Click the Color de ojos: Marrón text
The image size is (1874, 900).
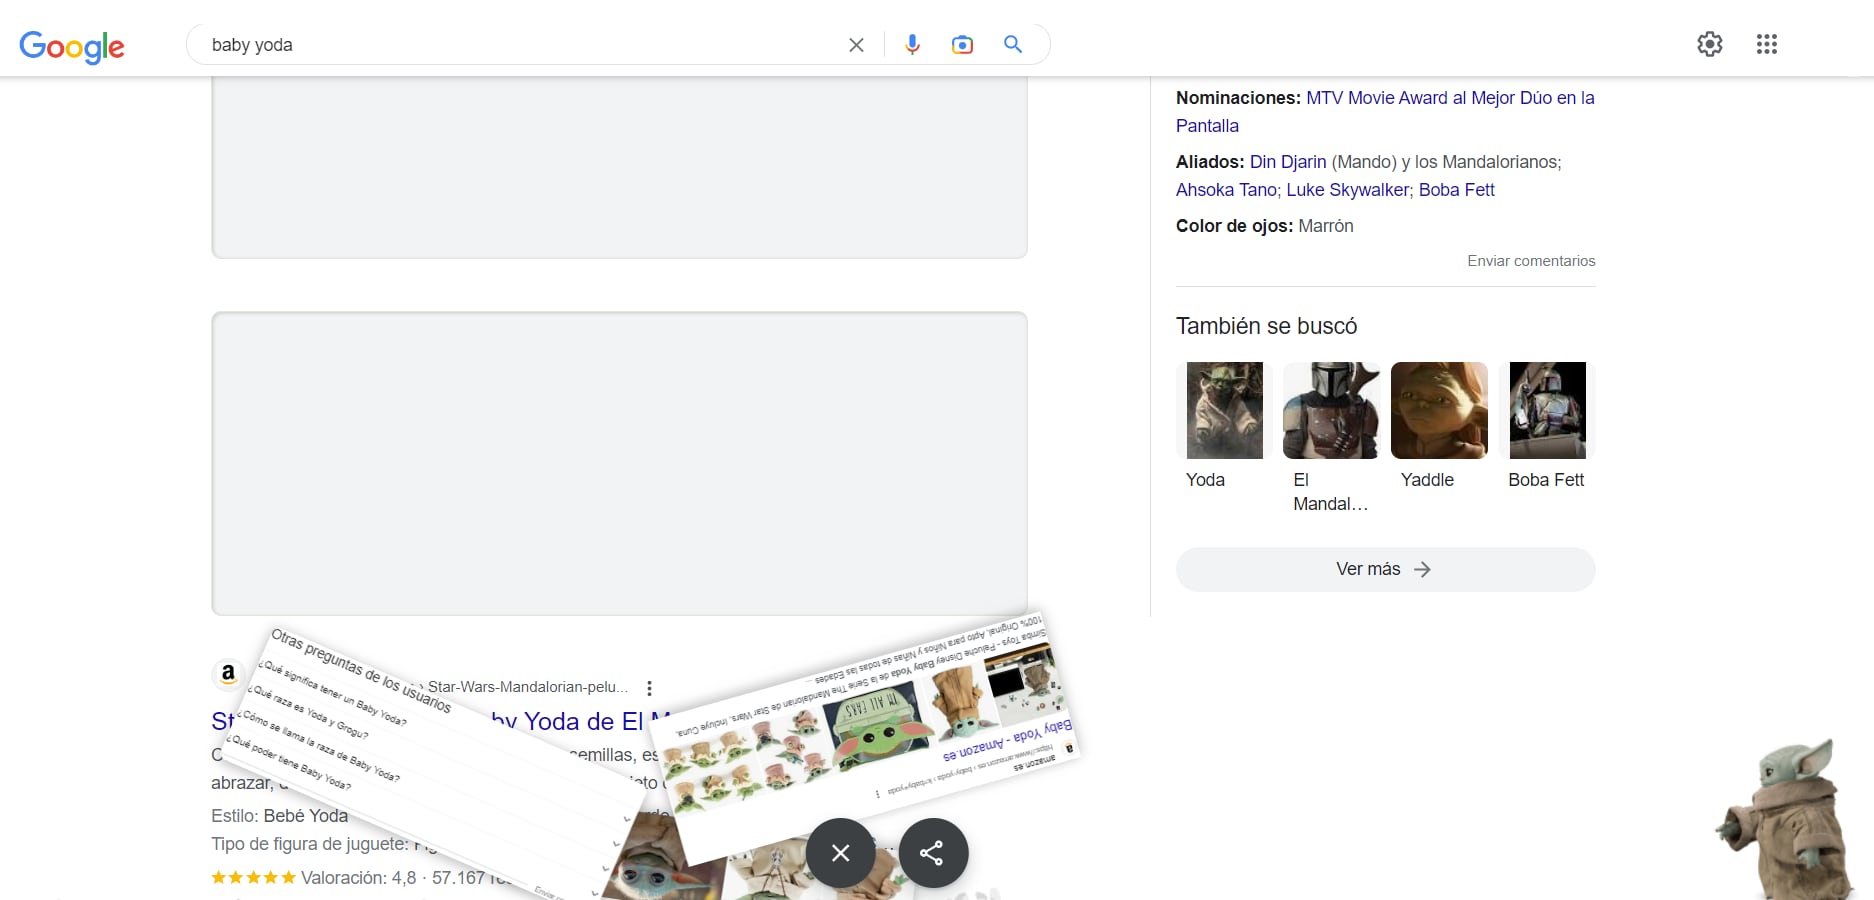[1264, 226]
